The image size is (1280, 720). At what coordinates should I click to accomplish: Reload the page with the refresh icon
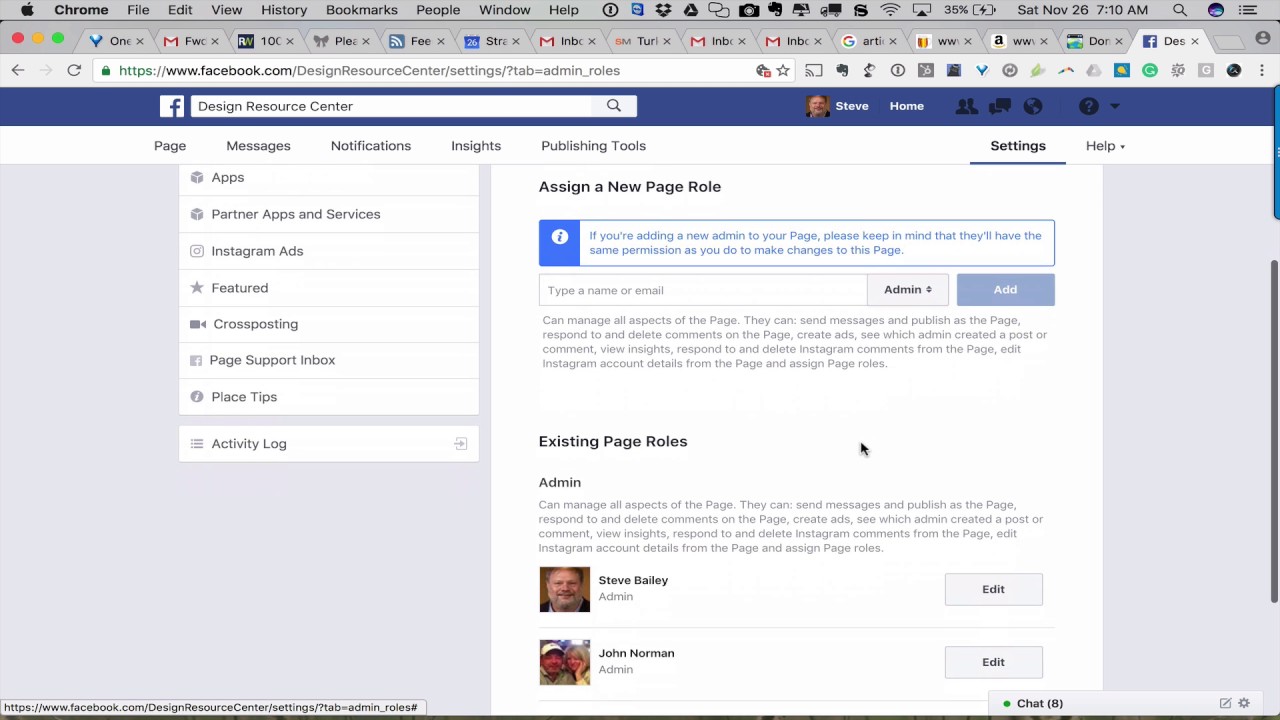[x=74, y=71]
